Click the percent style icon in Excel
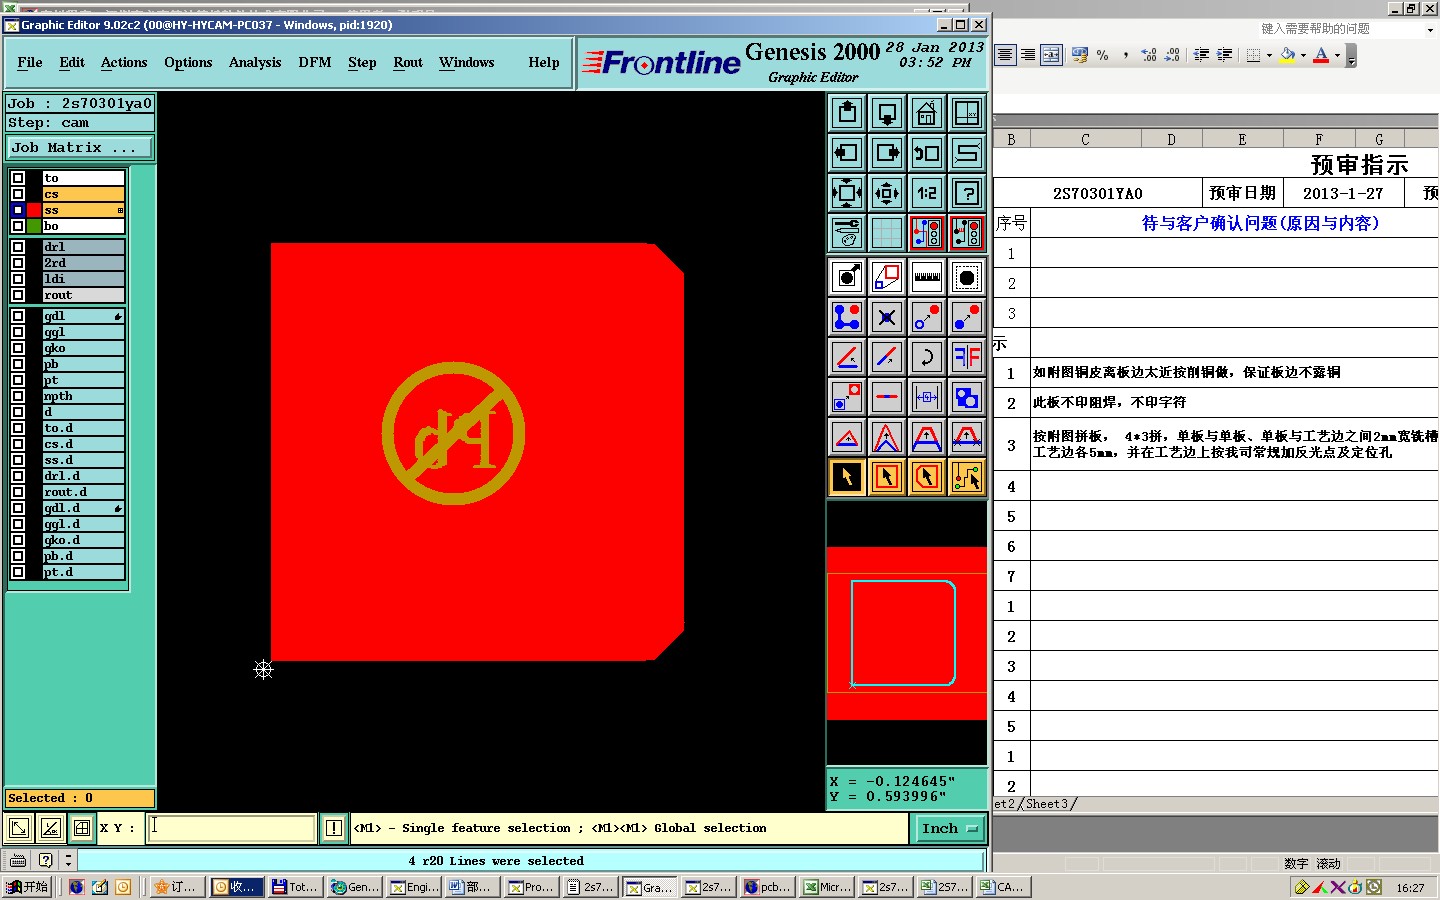This screenshot has height=900, width=1440. pyautogui.click(x=1102, y=56)
